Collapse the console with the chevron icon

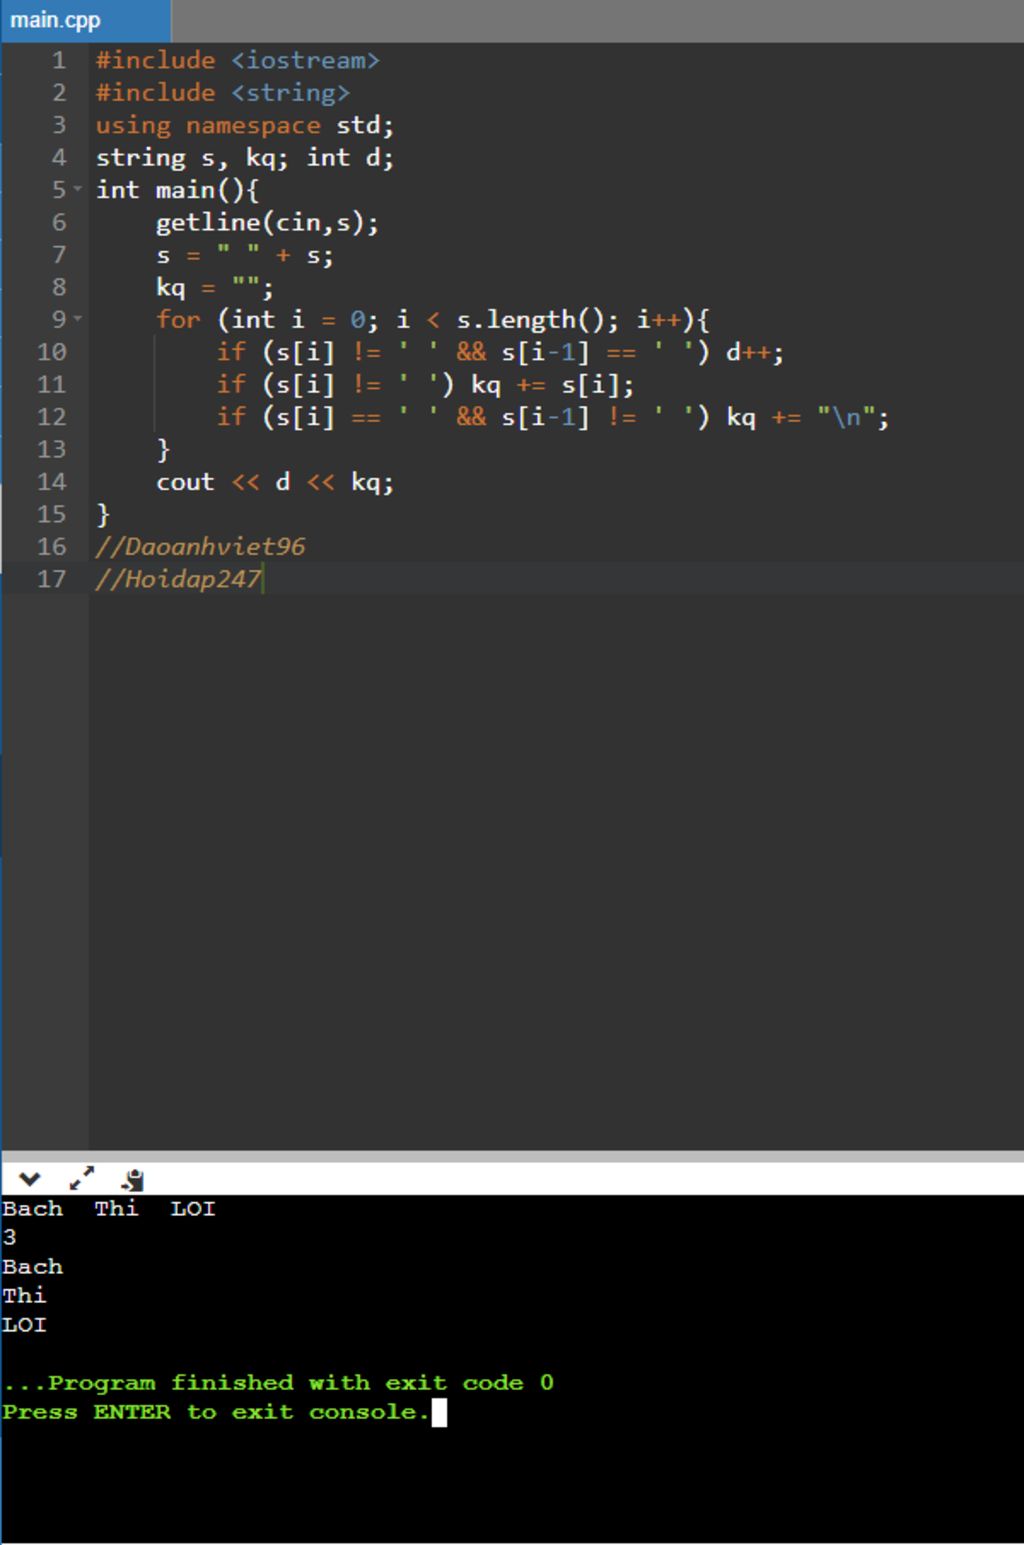point(29,1180)
